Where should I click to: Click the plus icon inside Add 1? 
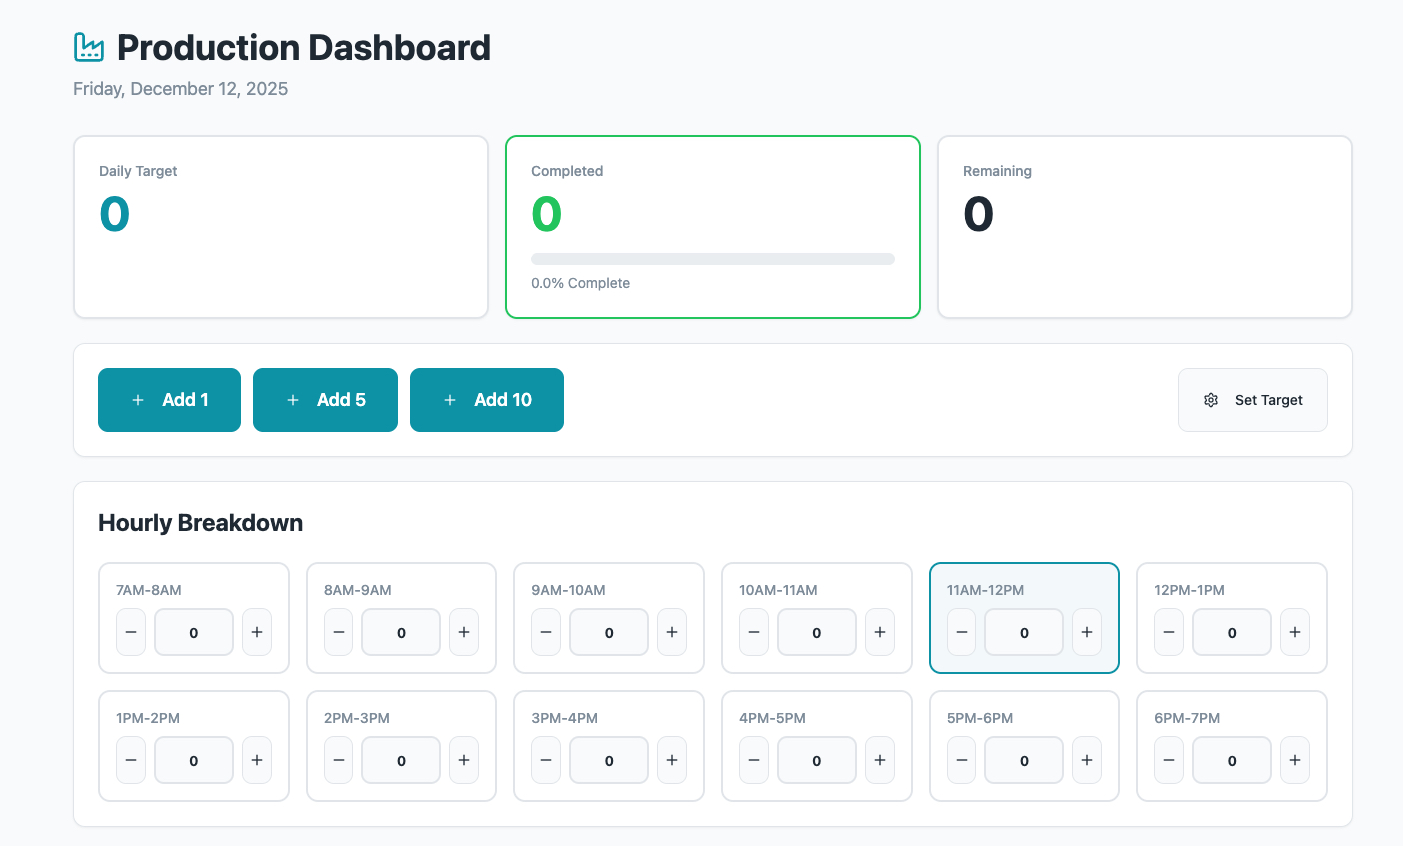138,399
